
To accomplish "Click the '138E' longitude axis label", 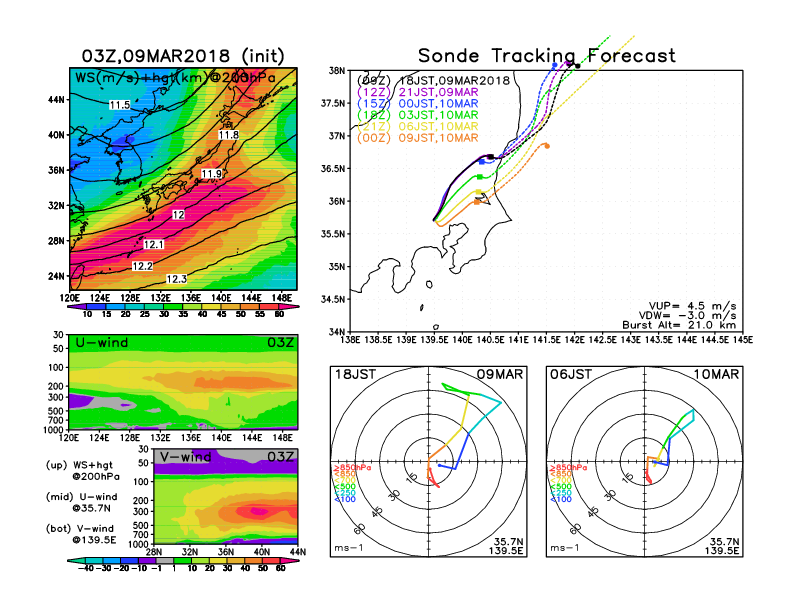I will [350, 340].
